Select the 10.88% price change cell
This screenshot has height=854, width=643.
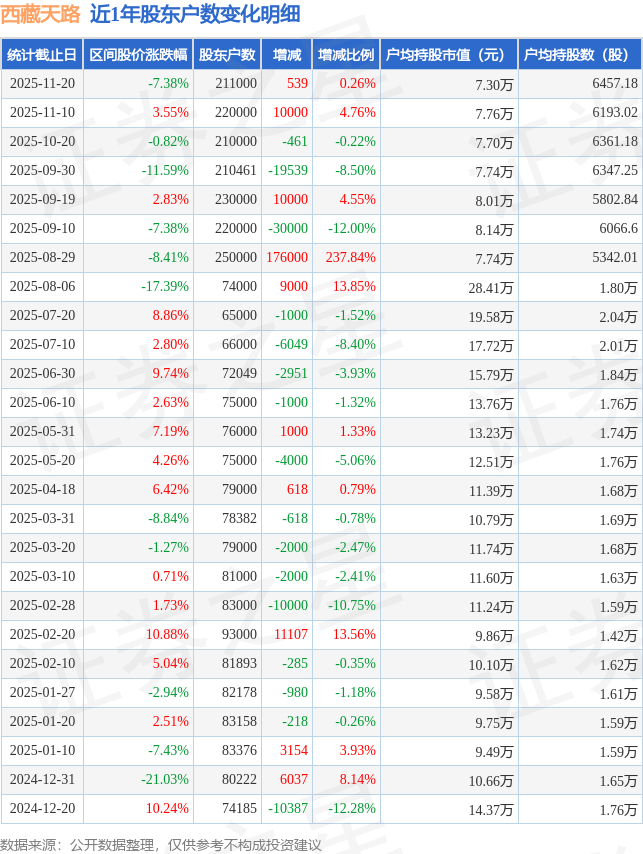point(168,634)
